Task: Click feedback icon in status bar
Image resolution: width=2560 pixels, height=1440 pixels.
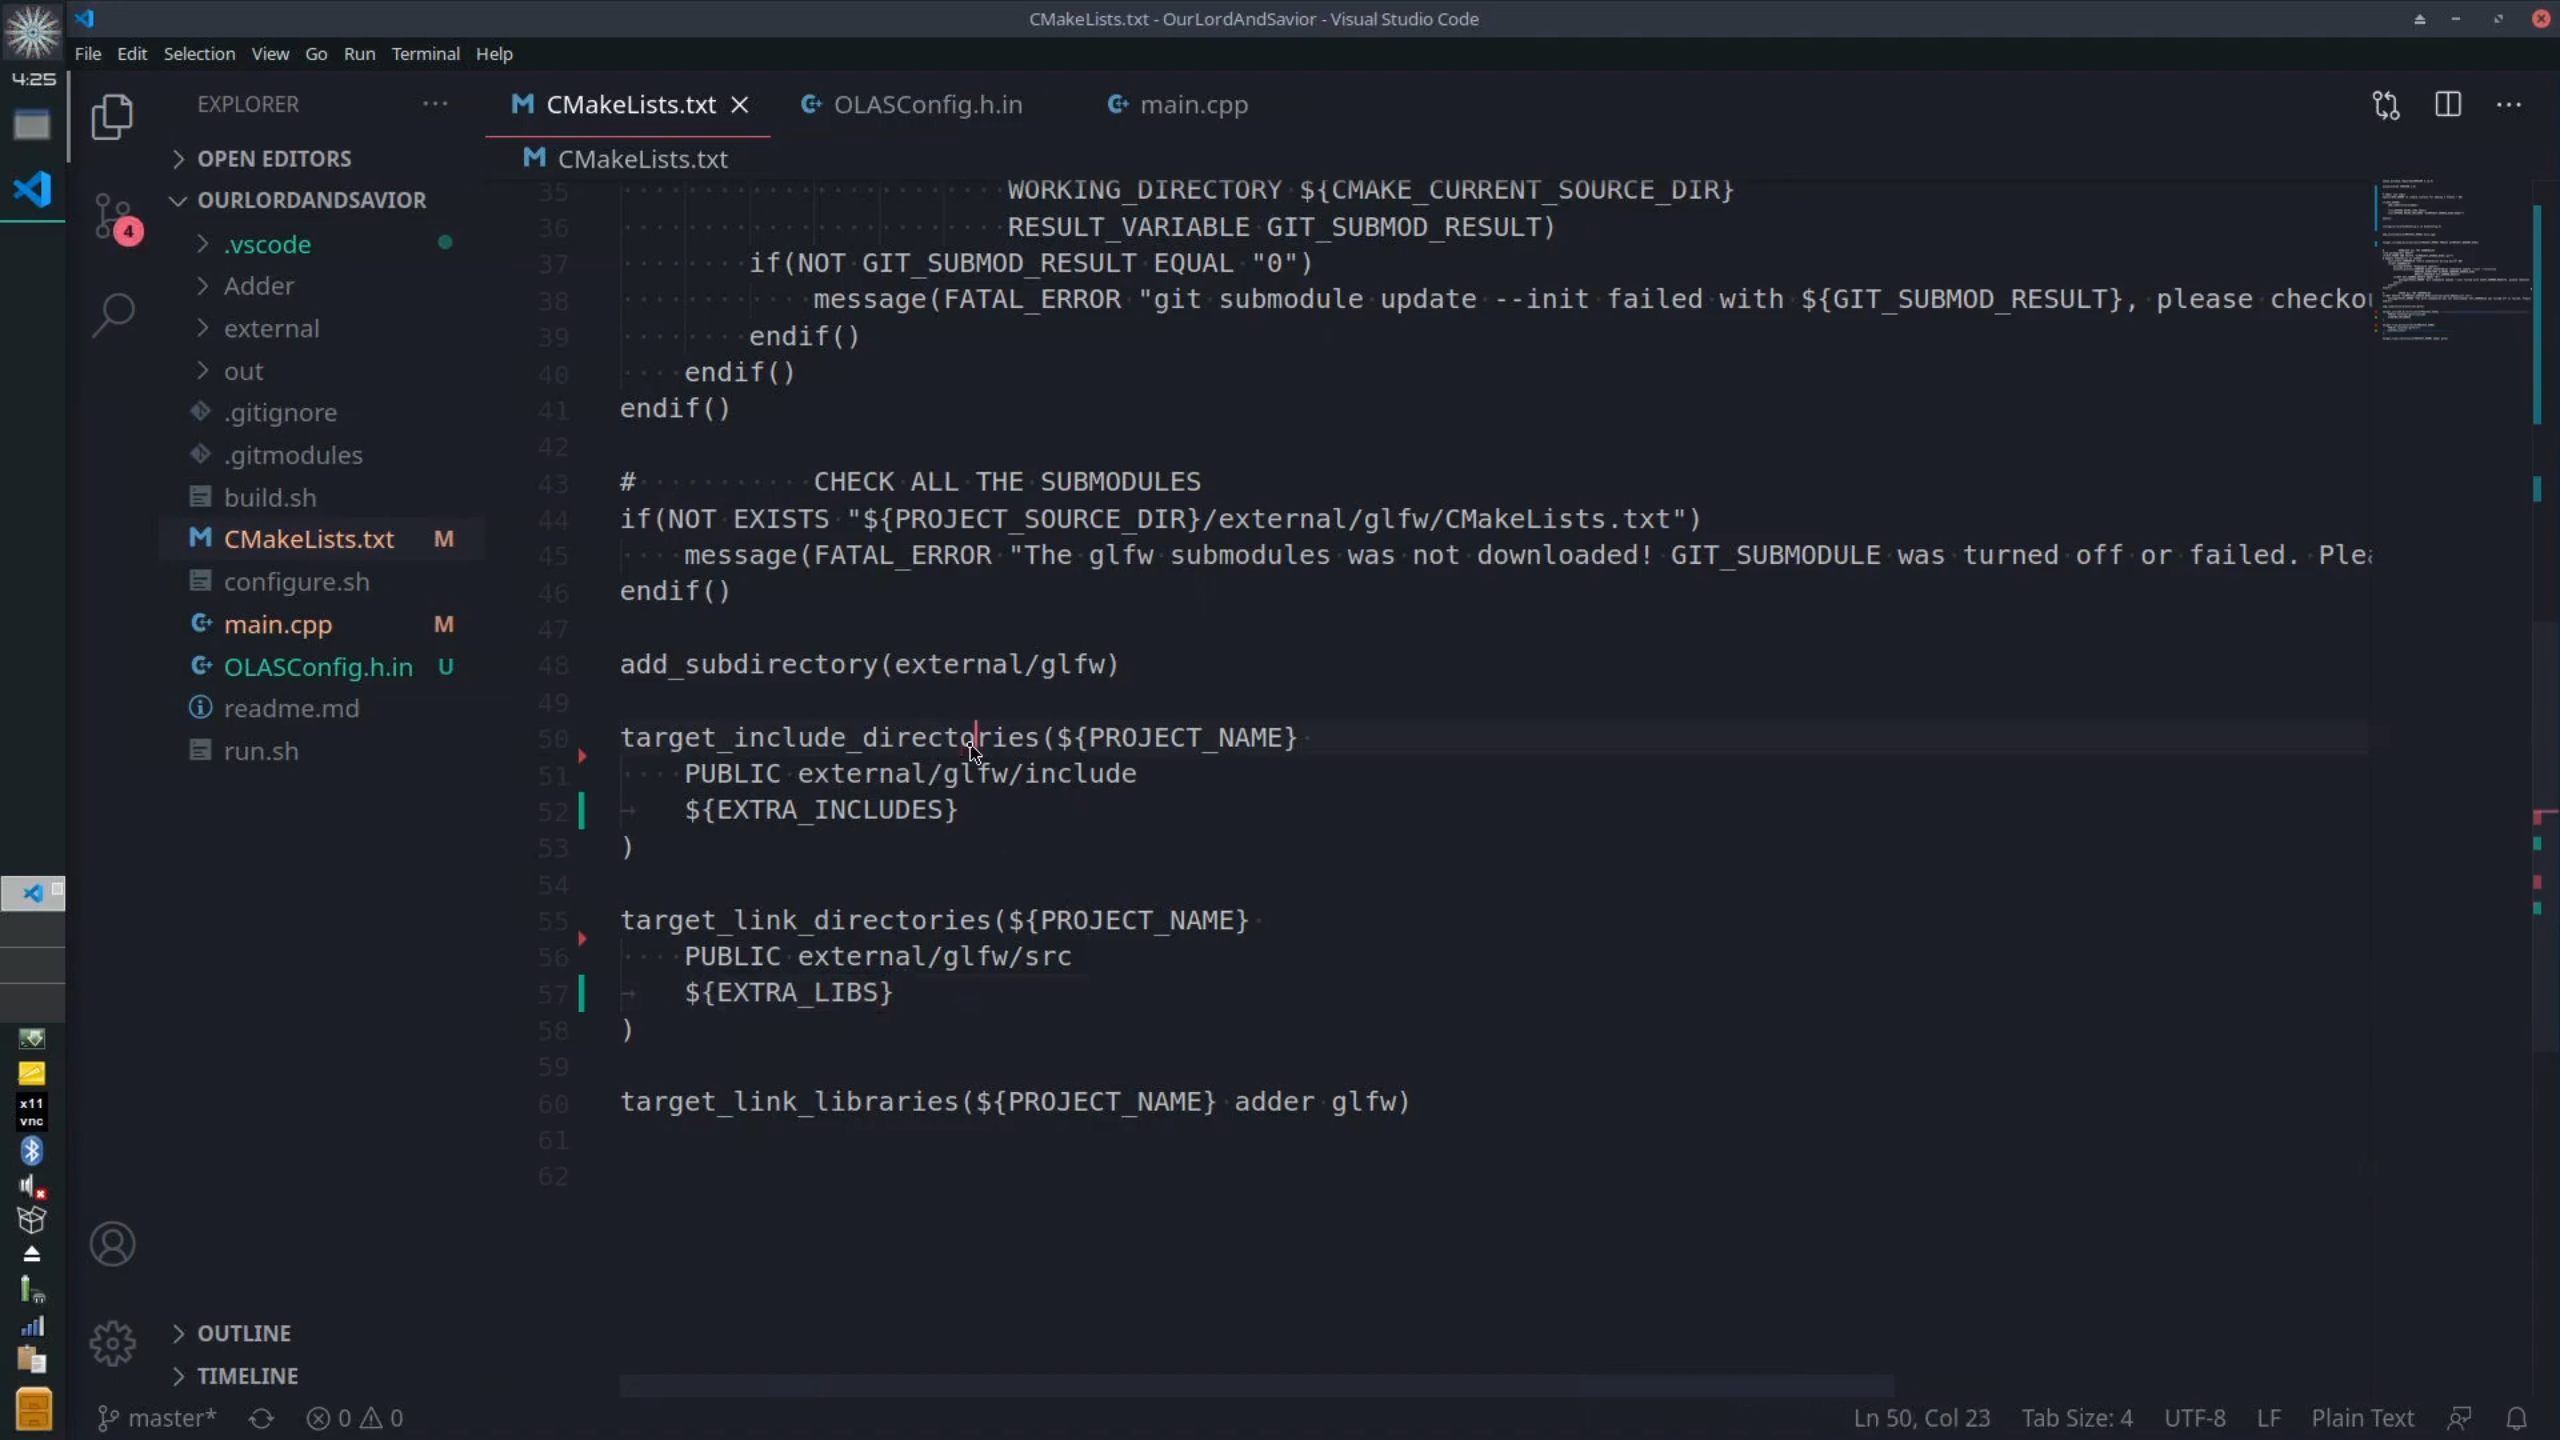Action: 2460,1418
